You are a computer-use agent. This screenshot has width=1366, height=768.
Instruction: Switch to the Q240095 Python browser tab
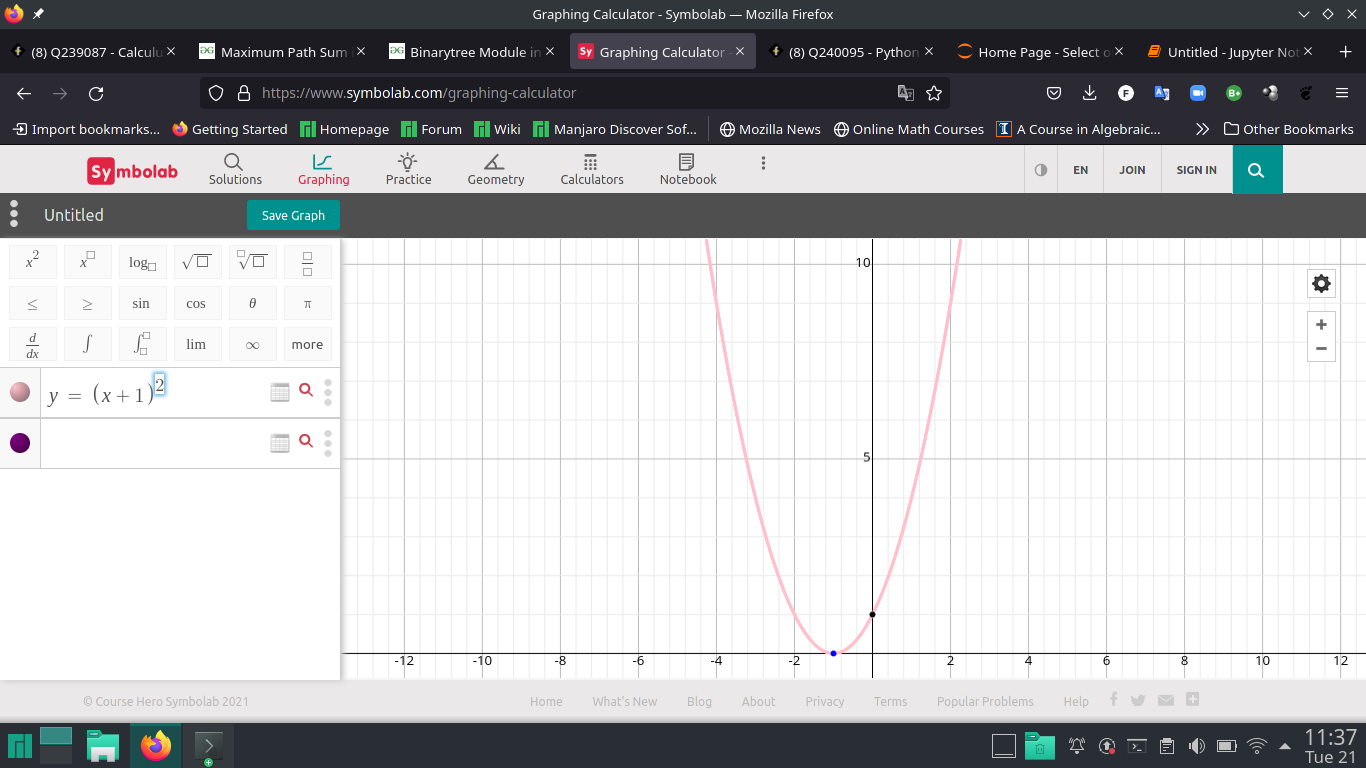[849, 52]
